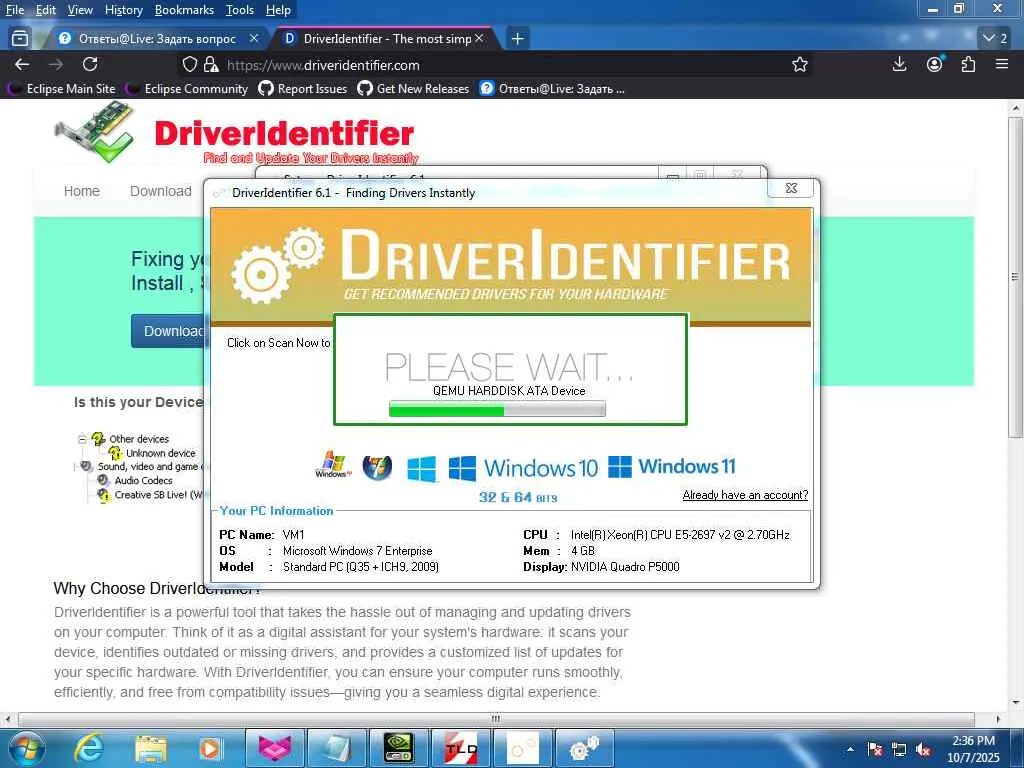Click the horizontal page scrollbar

click(496, 719)
